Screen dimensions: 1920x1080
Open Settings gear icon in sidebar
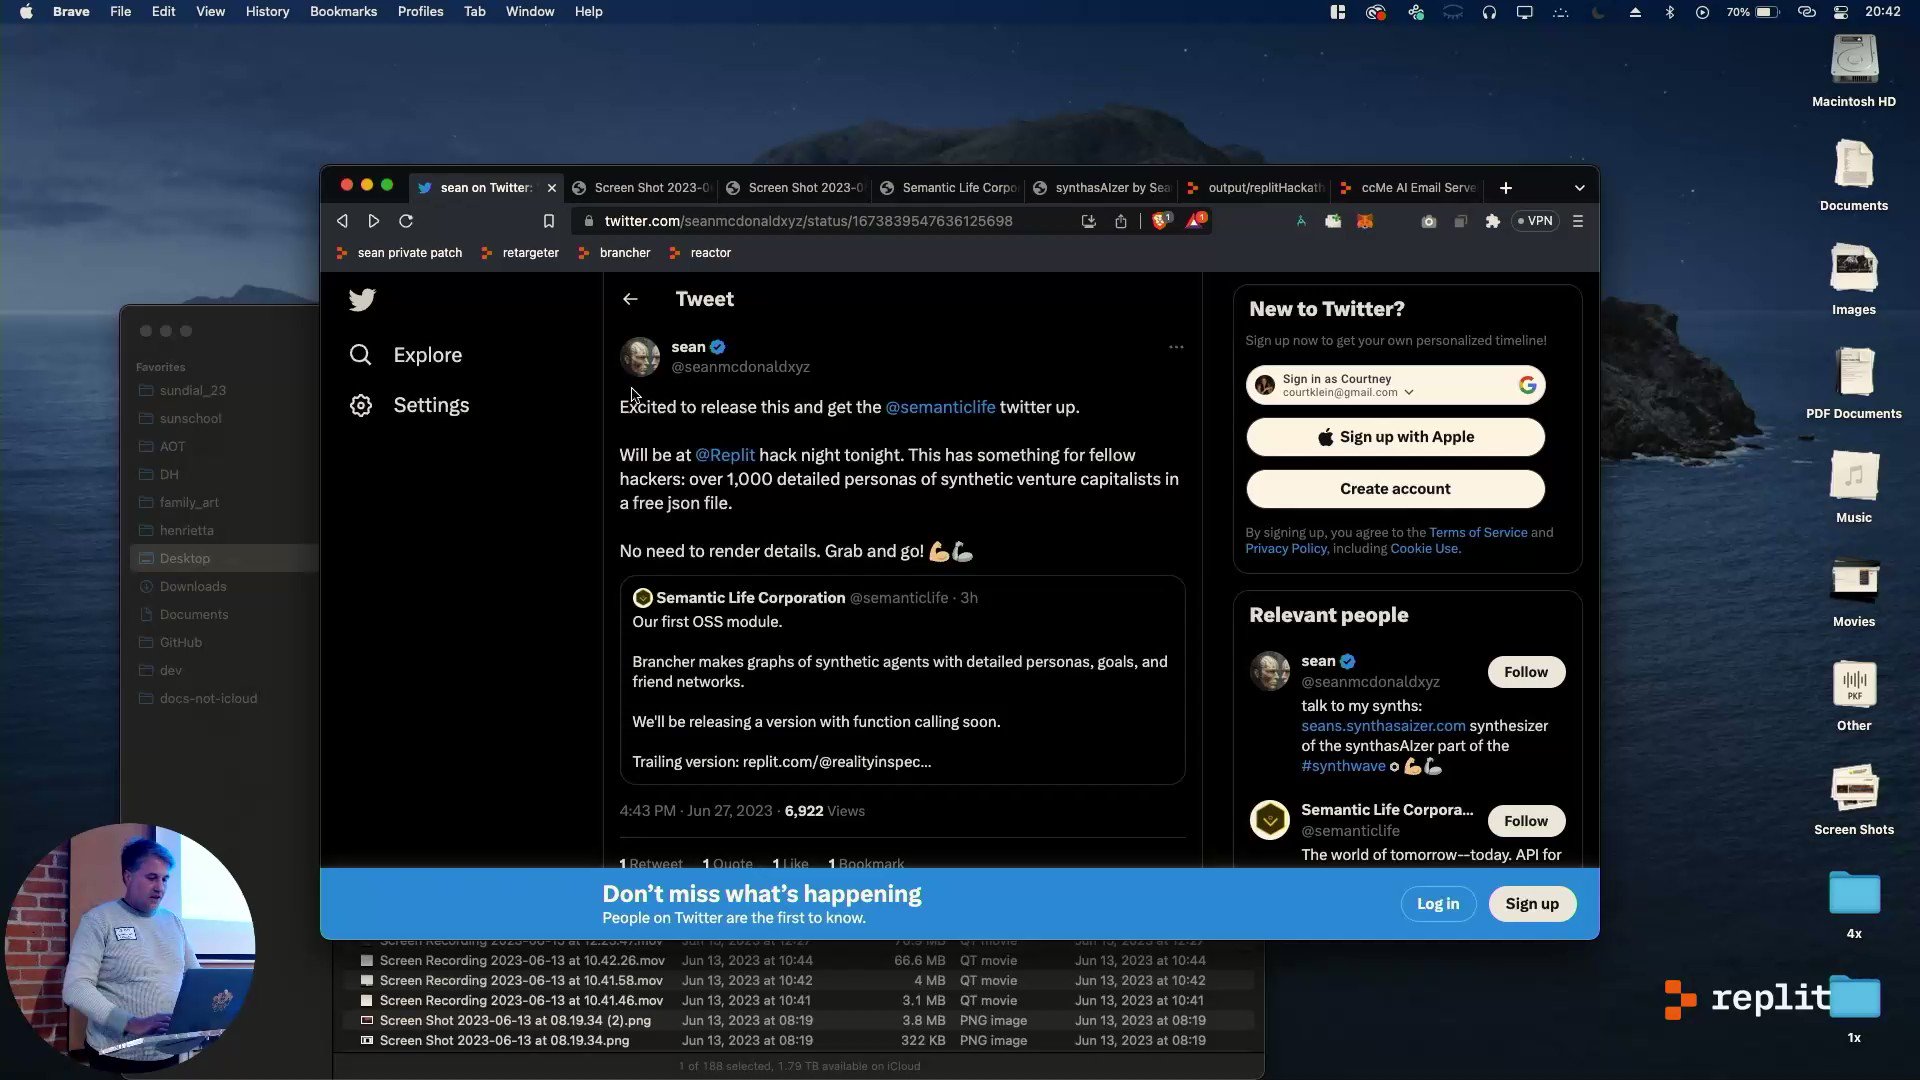tap(360, 405)
